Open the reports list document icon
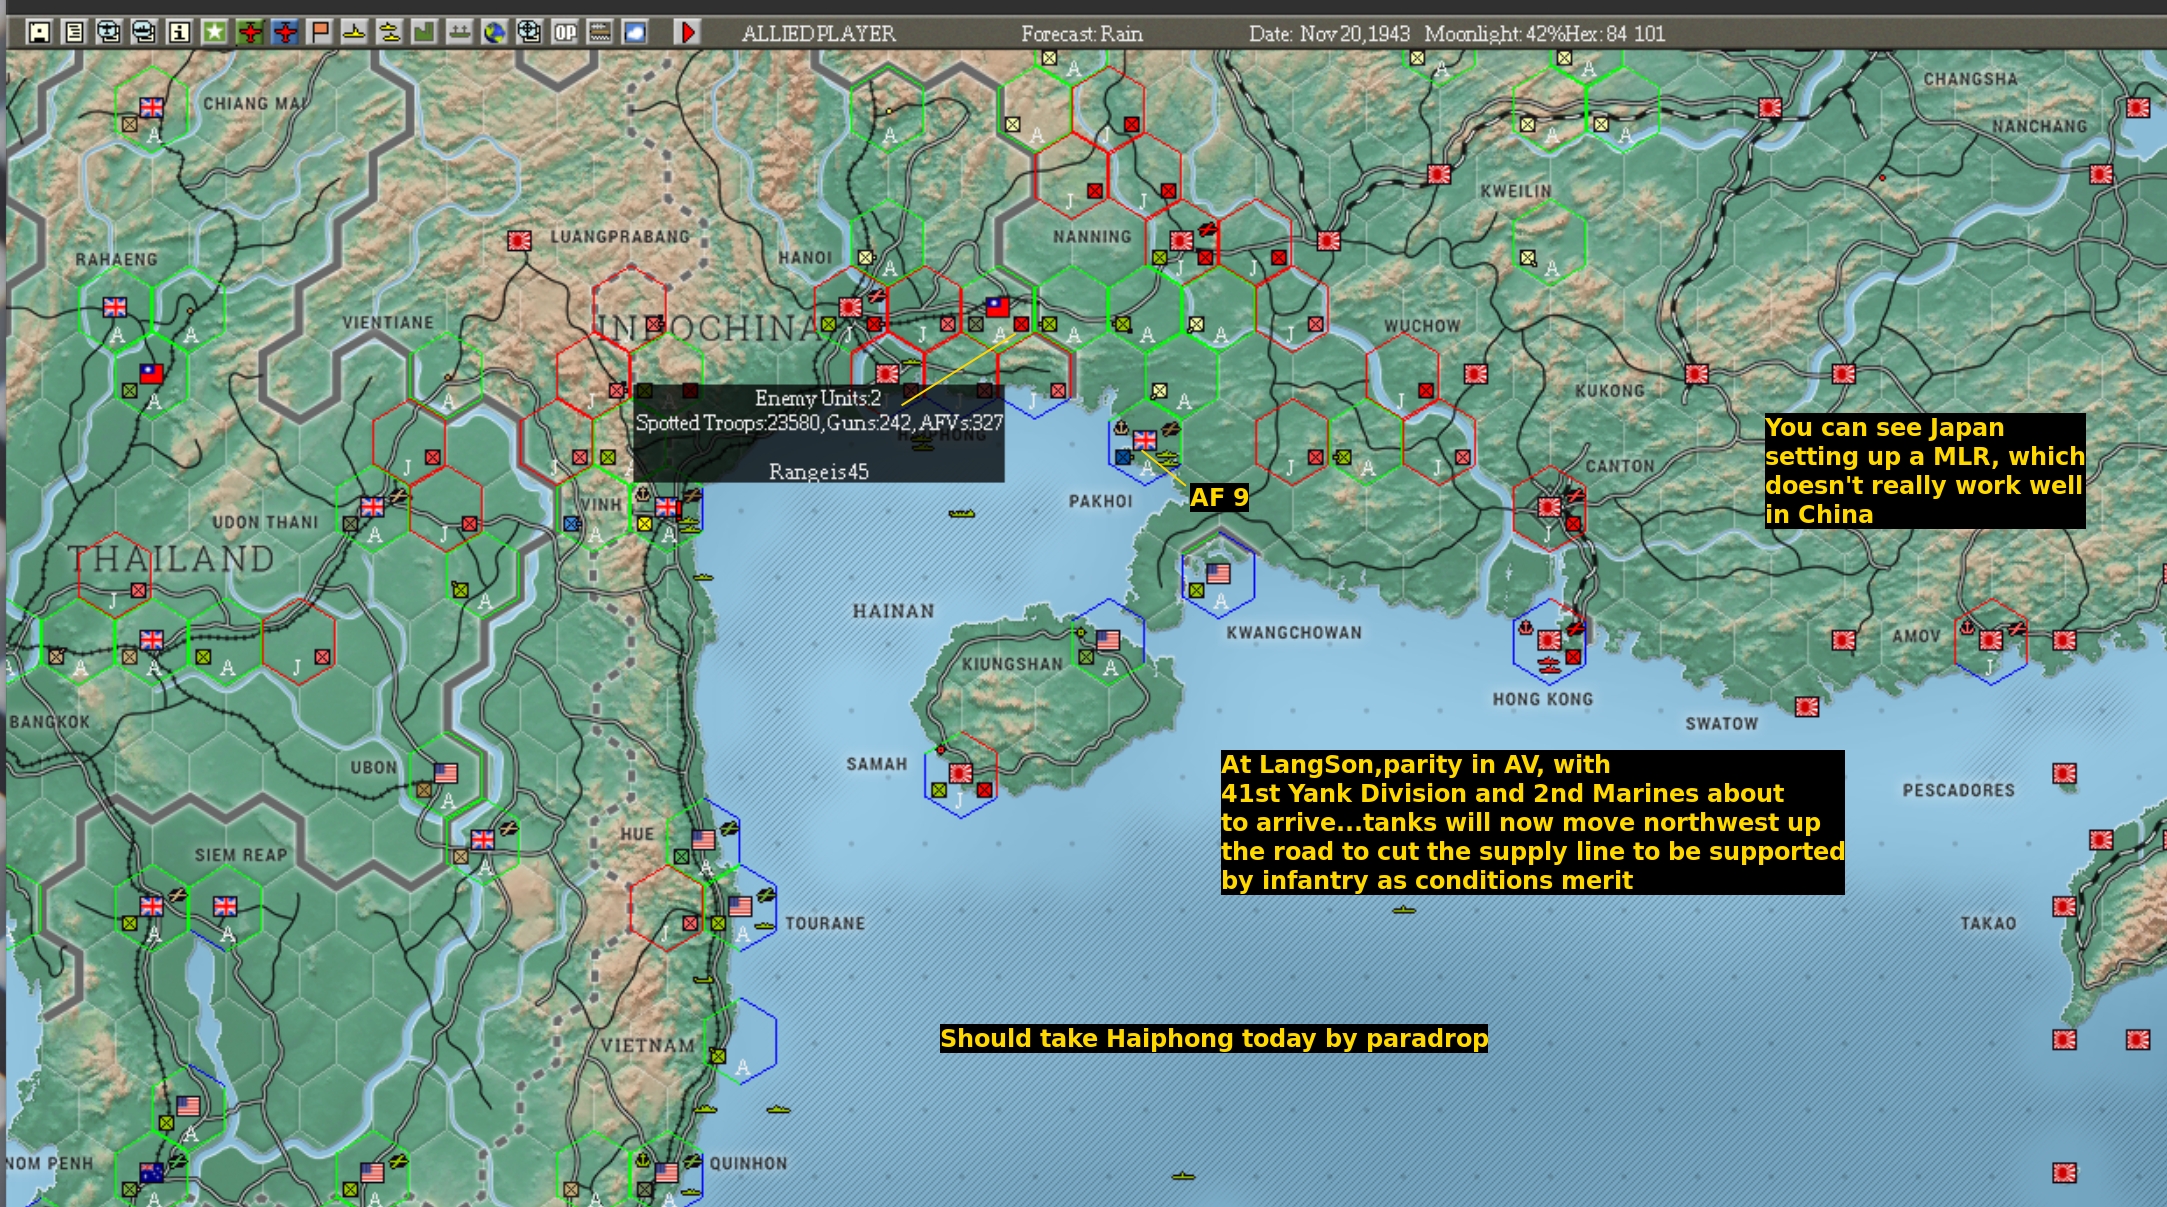Viewport: 2167px width, 1207px height. [74, 33]
